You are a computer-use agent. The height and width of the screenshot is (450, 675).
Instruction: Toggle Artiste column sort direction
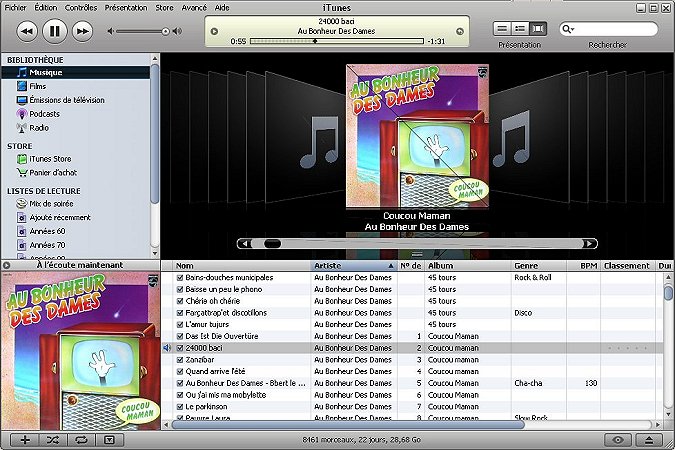(354, 266)
